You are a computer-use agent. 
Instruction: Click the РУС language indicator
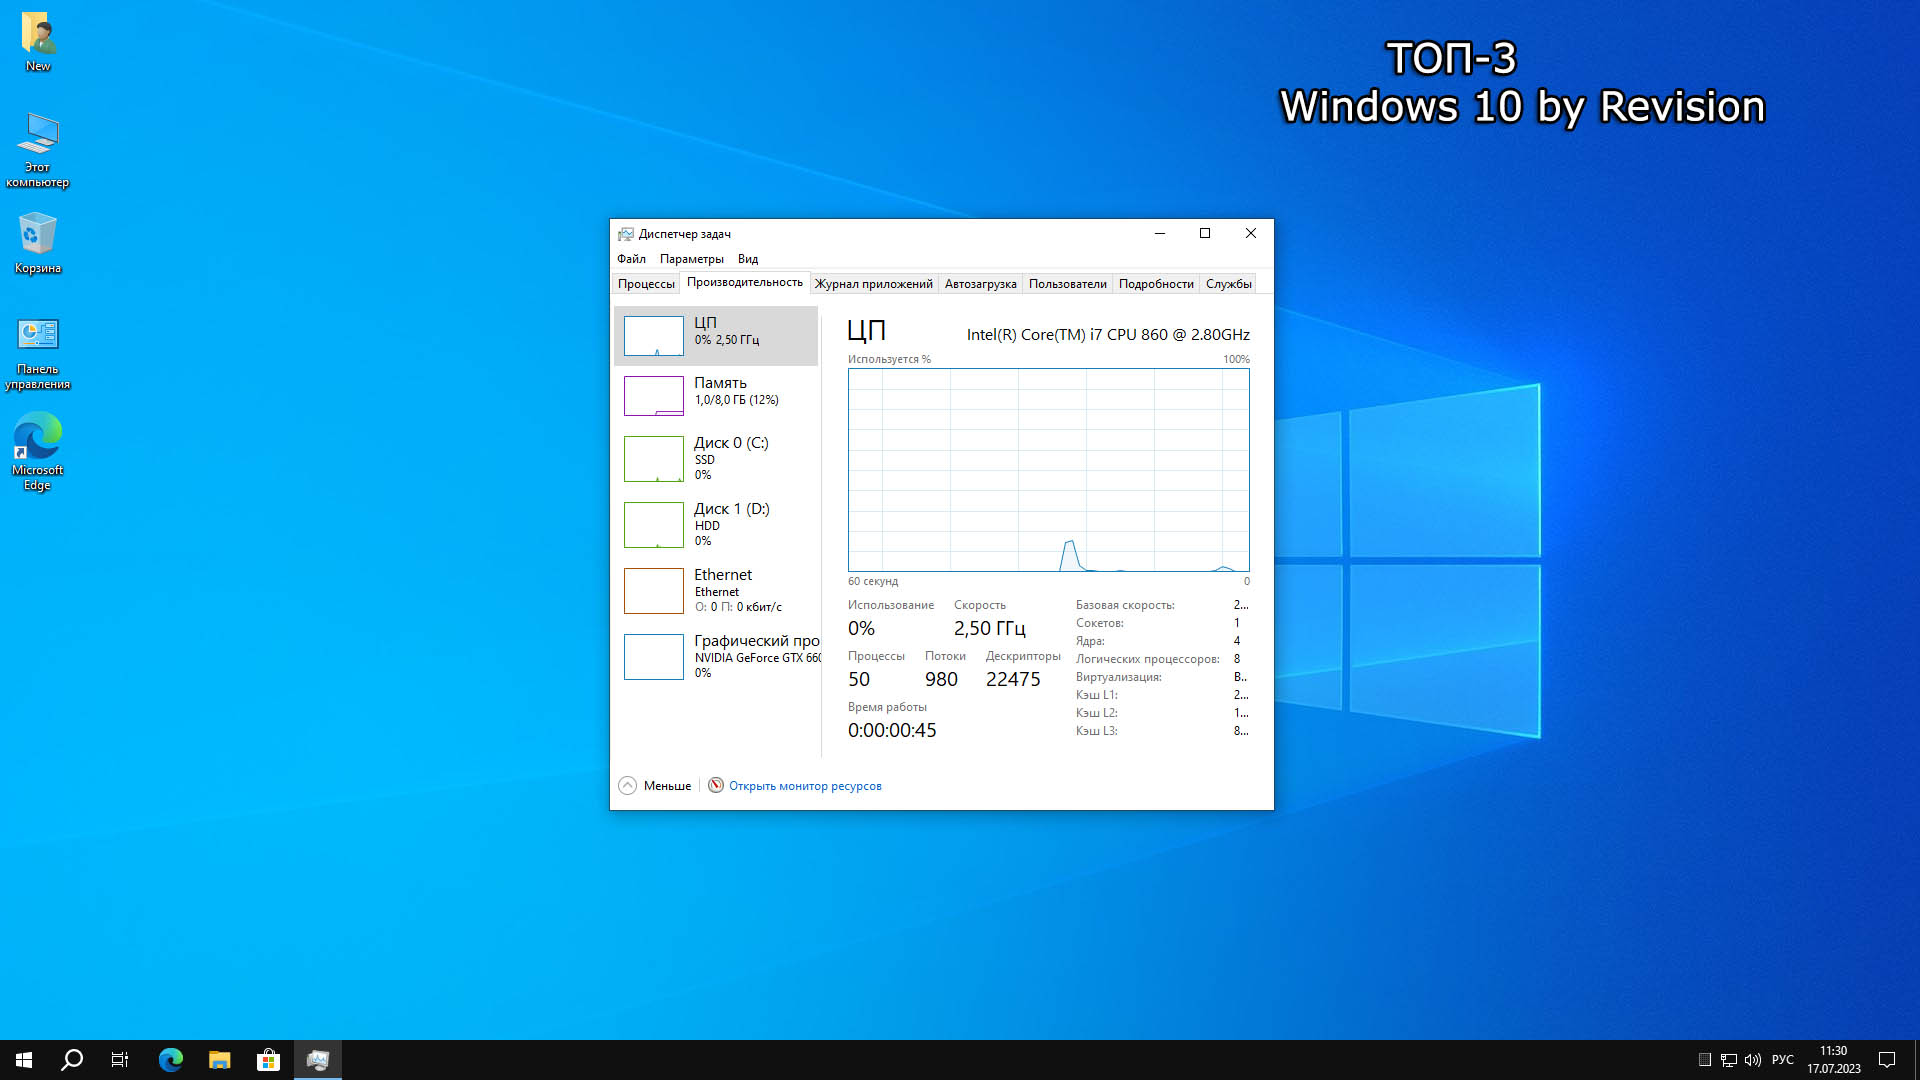click(x=1782, y=1060)
